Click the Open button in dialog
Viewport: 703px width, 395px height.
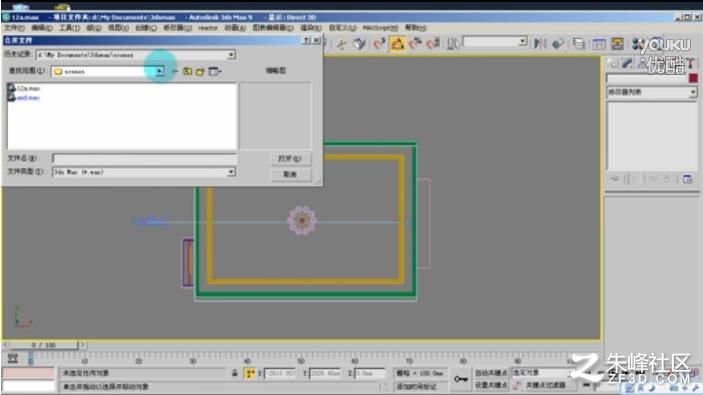coord(291,159)
